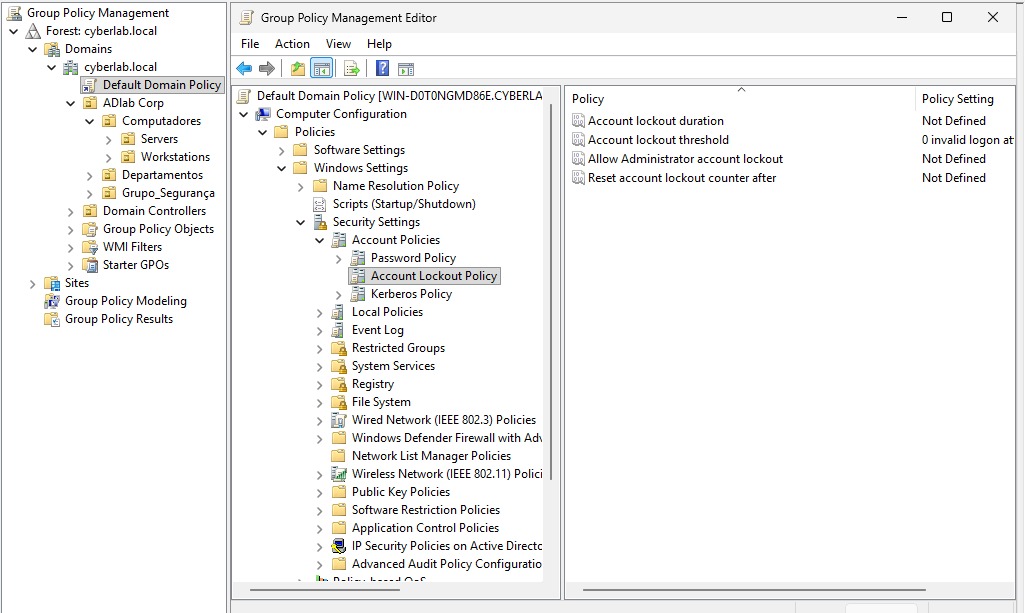
Task: Expand the Servers OU
Action: [x=109, y=140]
